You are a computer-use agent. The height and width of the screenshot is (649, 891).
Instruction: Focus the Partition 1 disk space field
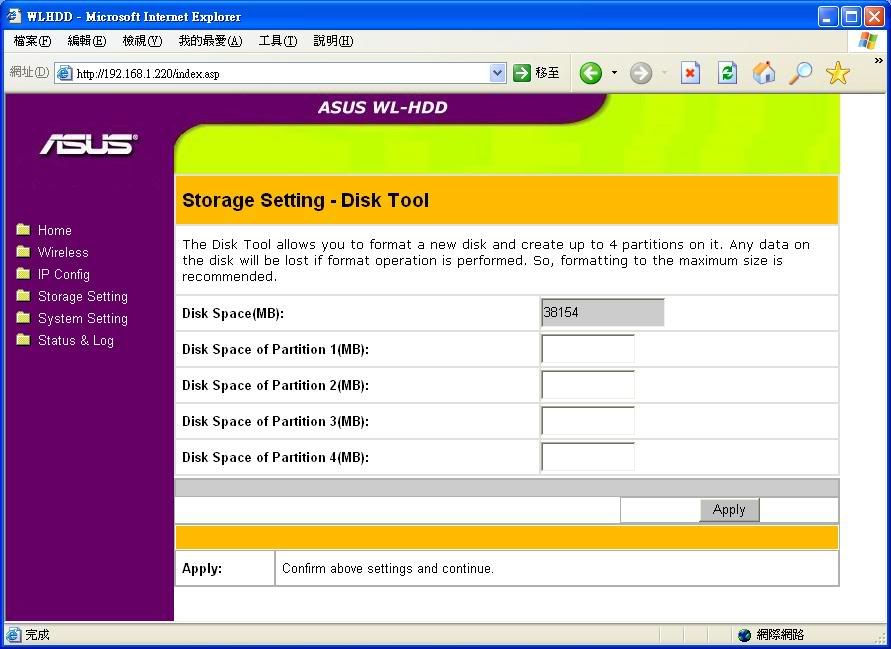click(x=588, y=348)
